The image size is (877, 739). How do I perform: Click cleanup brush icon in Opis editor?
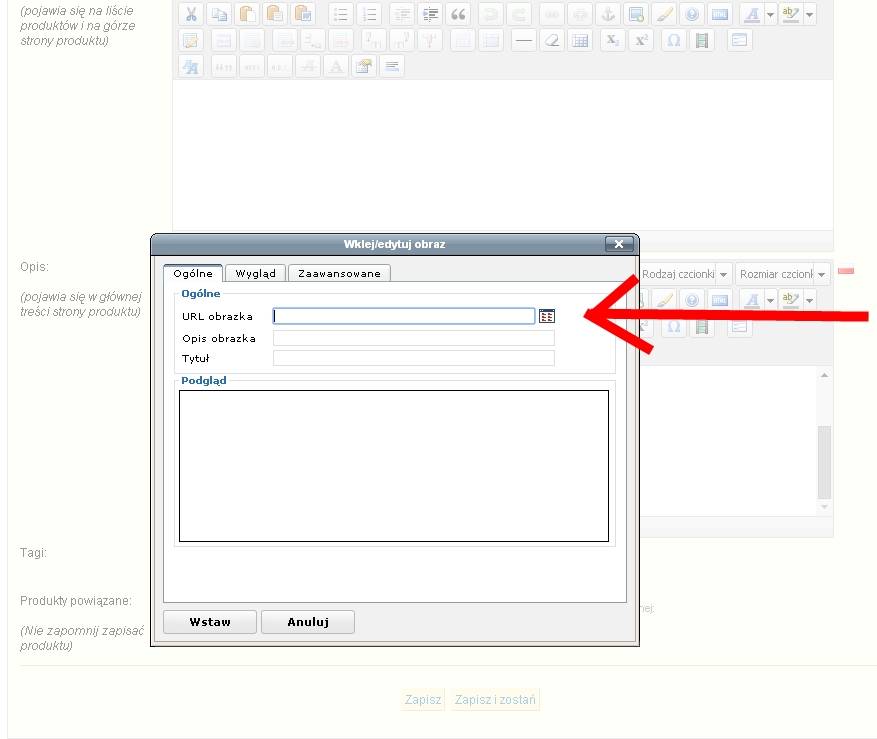click(664, 300)
